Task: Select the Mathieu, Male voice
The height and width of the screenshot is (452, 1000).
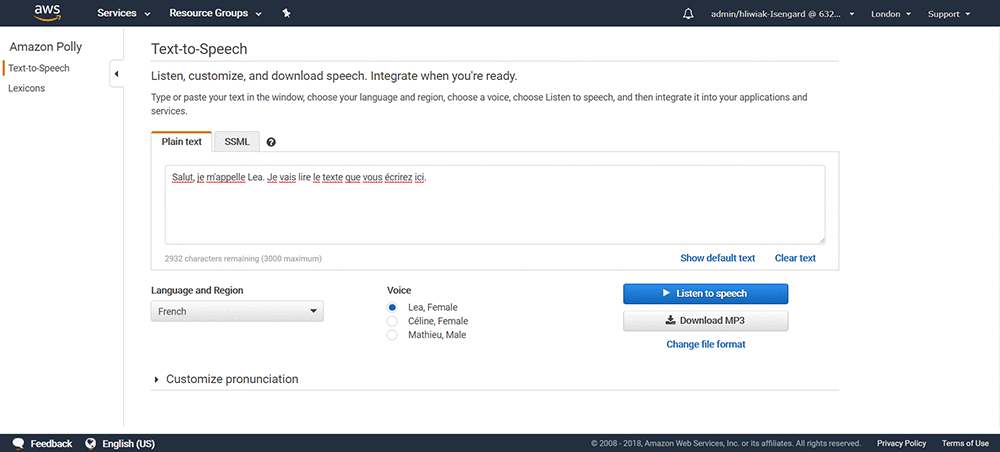Action: [392, 335]
